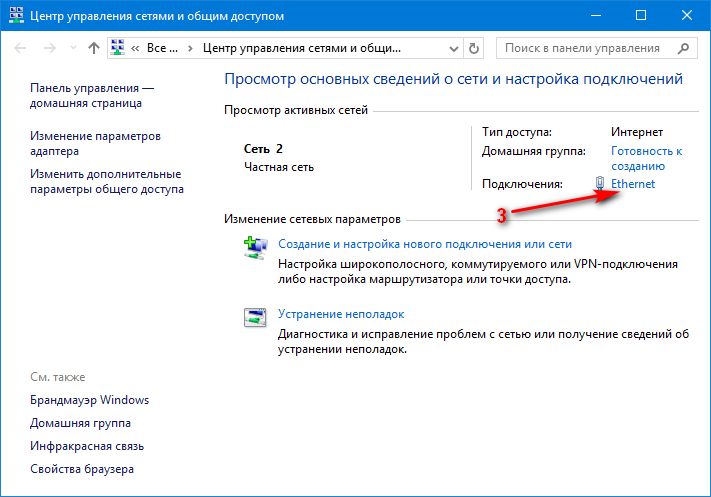The height and width of the screenshot is (497, 711).
Task: Click the troubleshooting (Устранение неполадок) icon
Action: tap(256, 318)
